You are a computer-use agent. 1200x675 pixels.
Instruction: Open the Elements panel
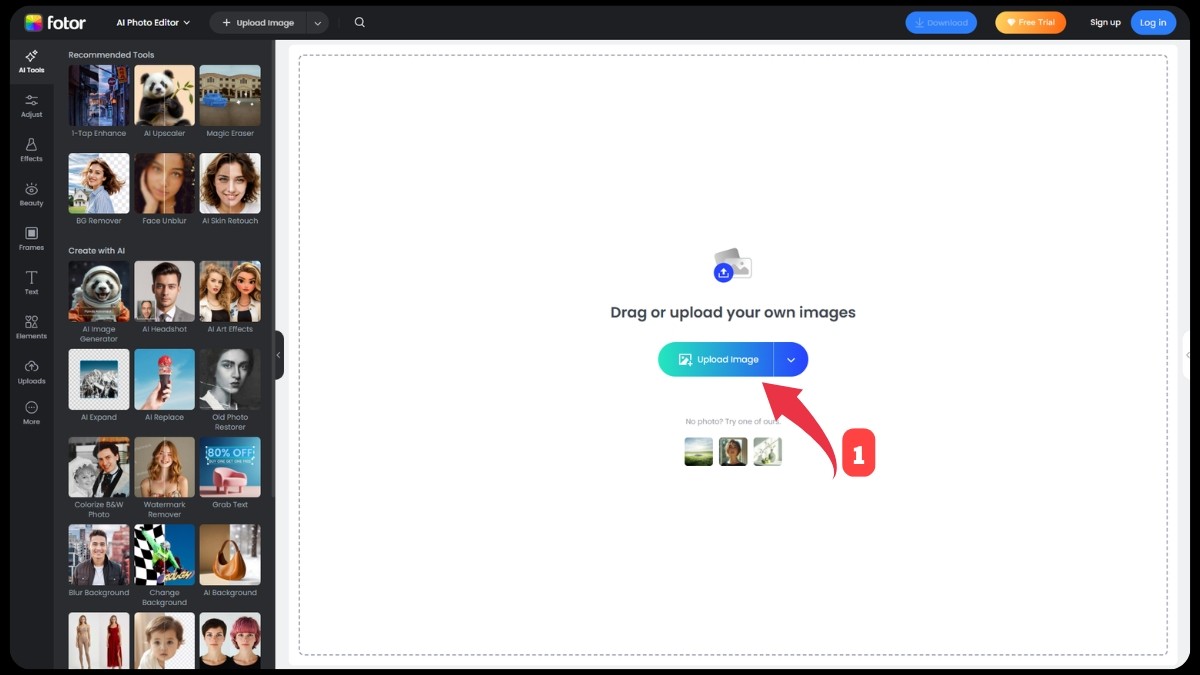point(31,327)
